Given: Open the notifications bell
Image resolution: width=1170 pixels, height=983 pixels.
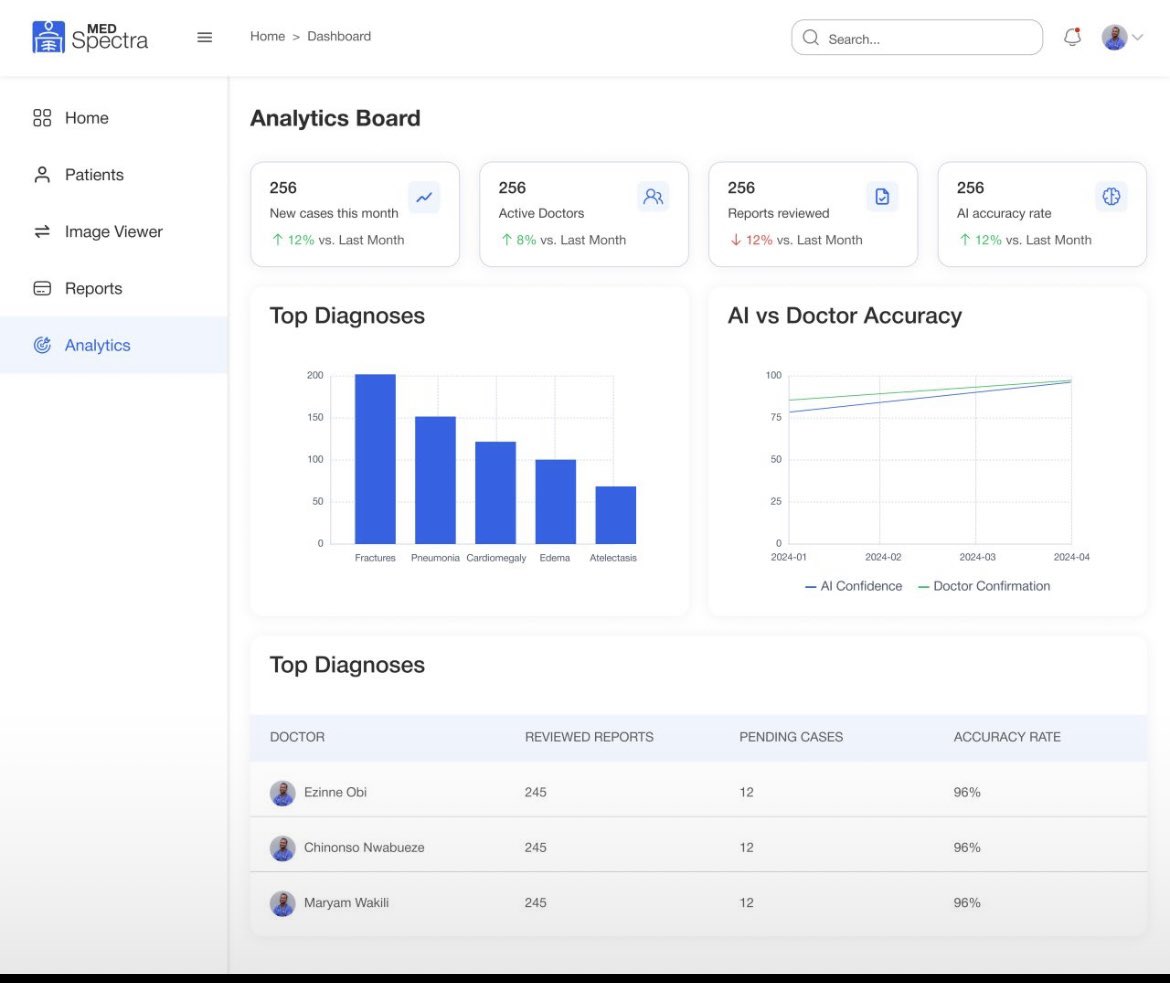Looking at the screenshot, I should click(x=1072, y=37).
